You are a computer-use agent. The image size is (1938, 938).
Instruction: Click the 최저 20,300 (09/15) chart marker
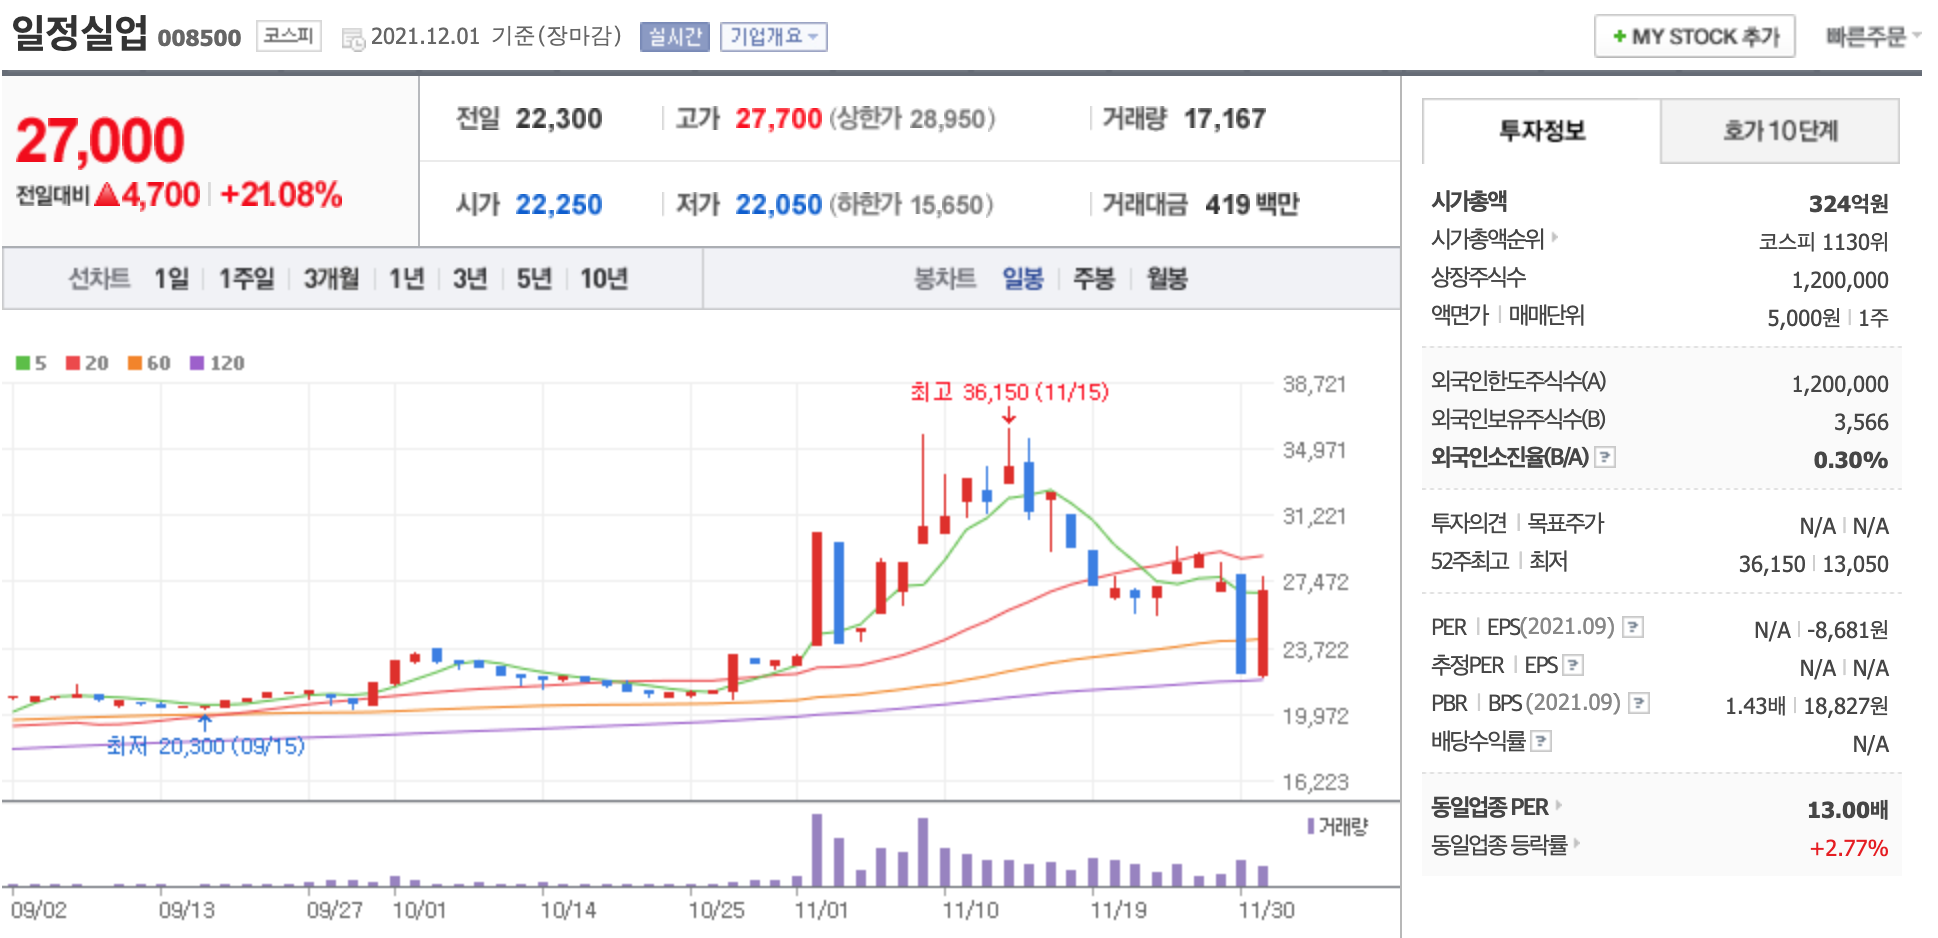(x=206, y=746)
